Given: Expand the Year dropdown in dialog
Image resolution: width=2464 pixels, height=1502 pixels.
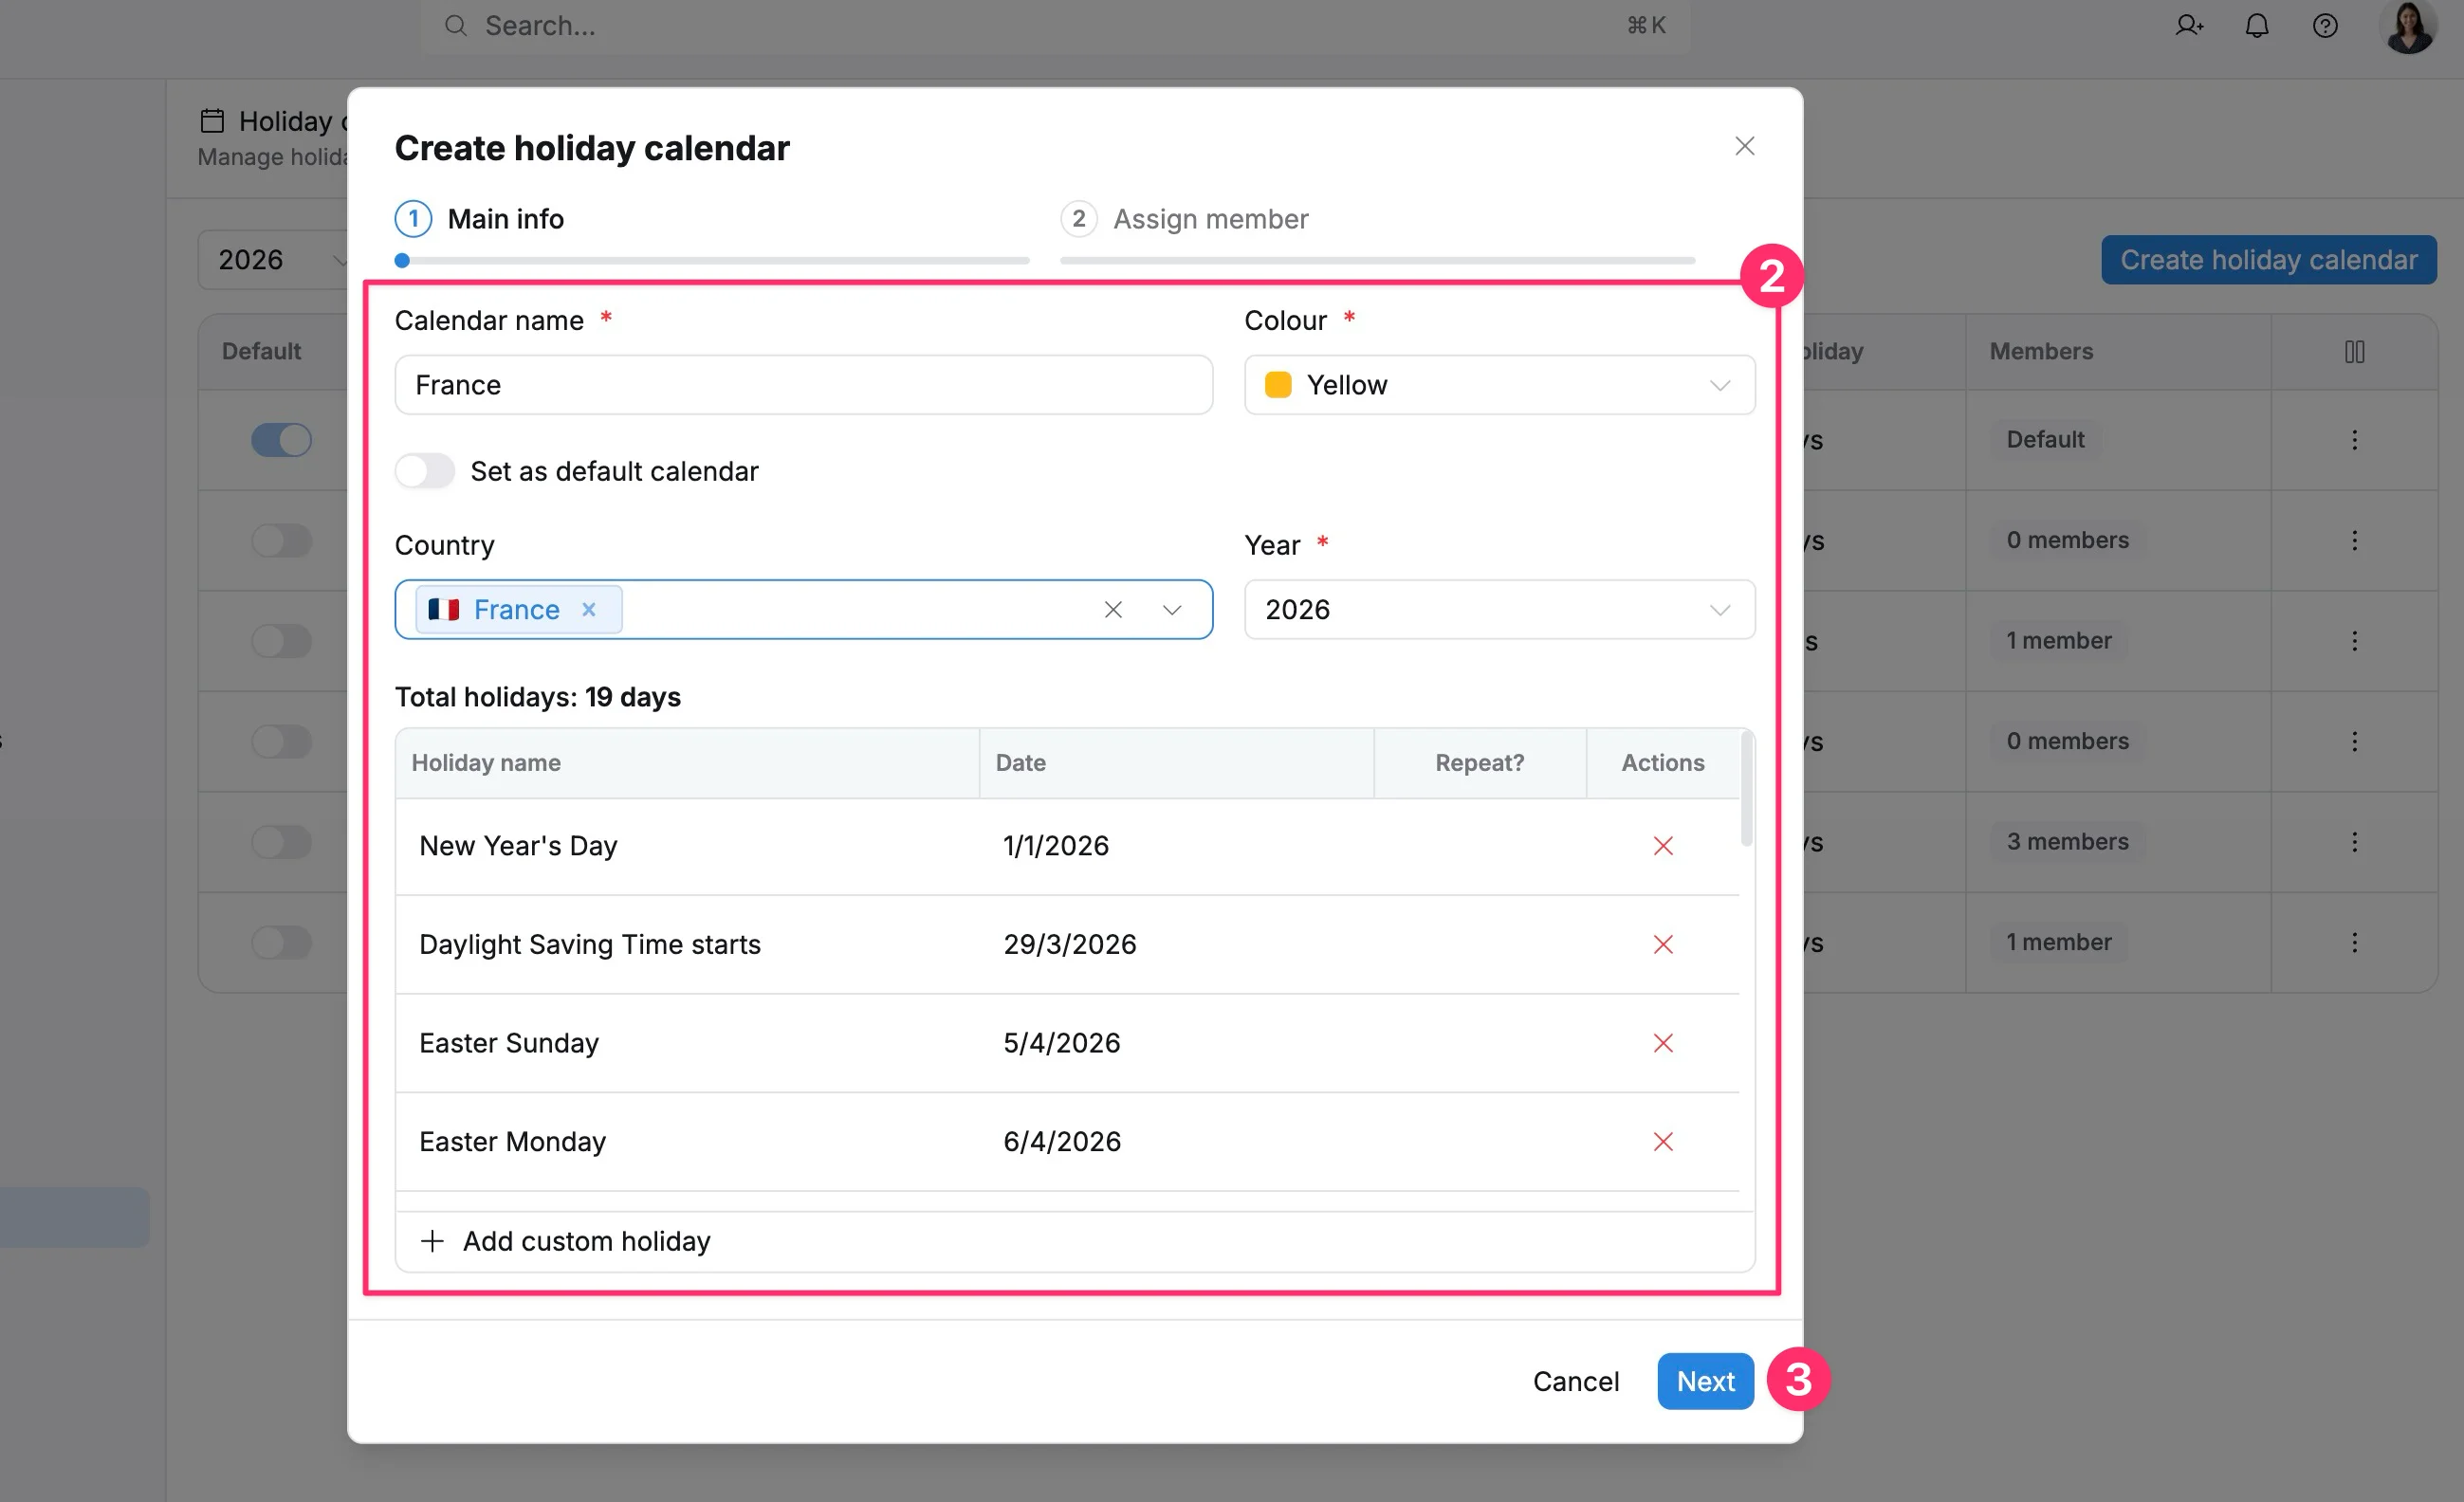Looking at the screenshot, I should [x=1499, y=609].
